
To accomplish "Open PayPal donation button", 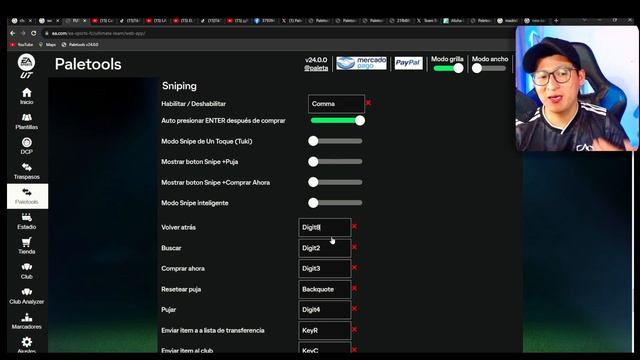I will pos(409,63).
